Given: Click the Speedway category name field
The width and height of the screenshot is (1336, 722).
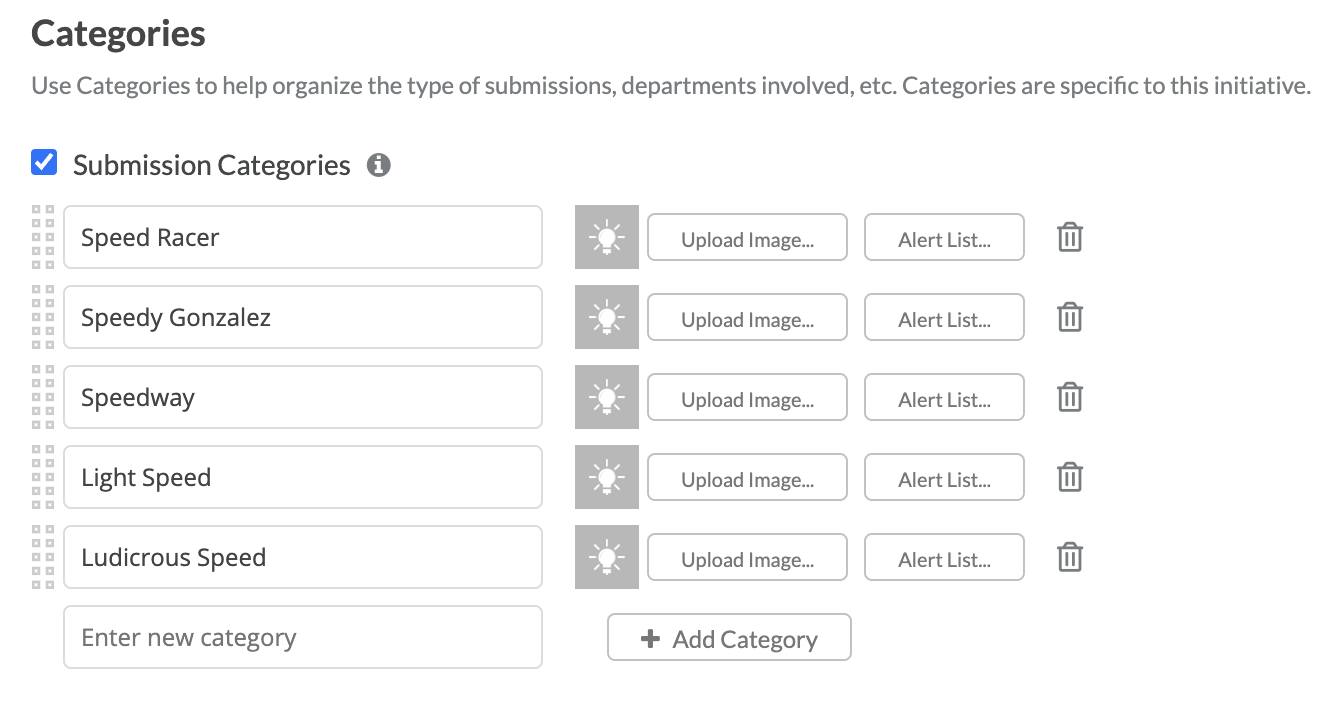Looking at the screenshot, I should [303, 397].
